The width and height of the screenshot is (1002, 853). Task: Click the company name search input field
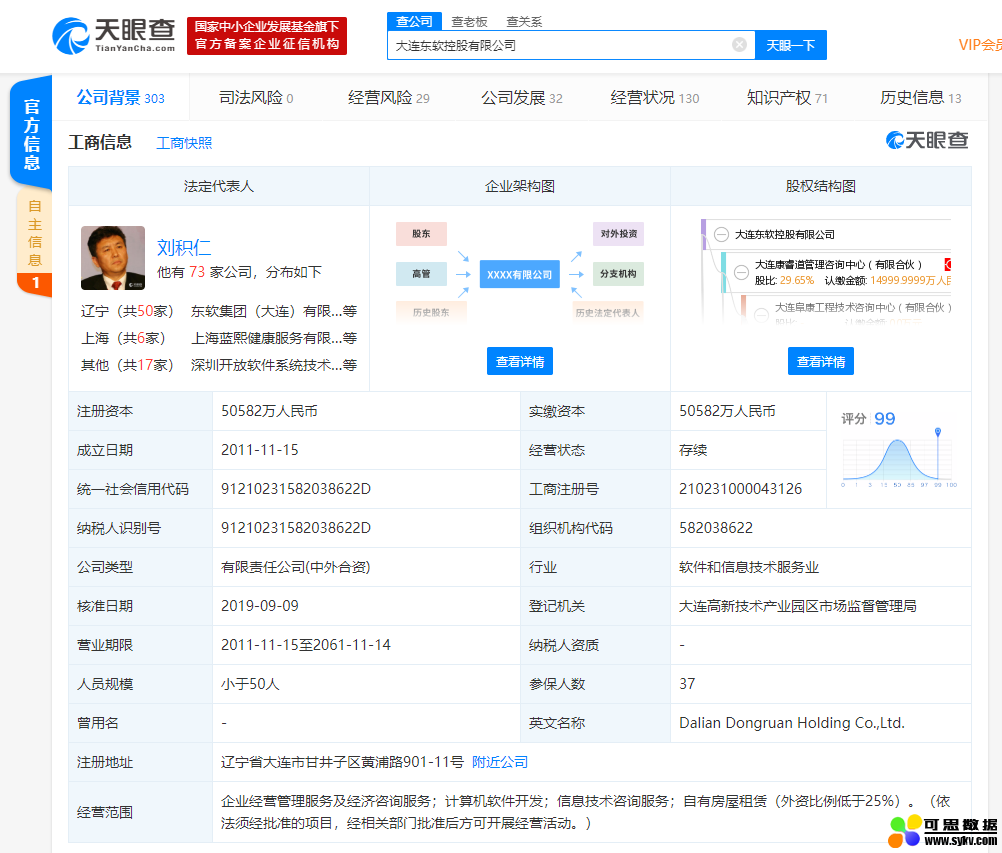click(x=560, y=45)
